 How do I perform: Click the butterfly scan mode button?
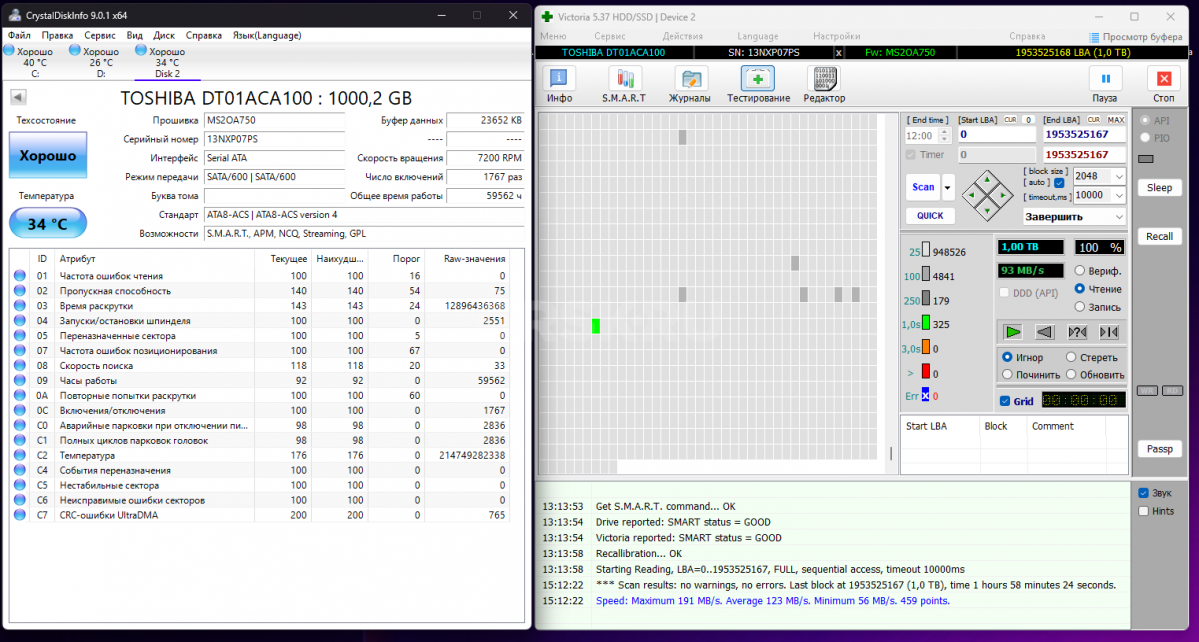(x=1109, y=332)
